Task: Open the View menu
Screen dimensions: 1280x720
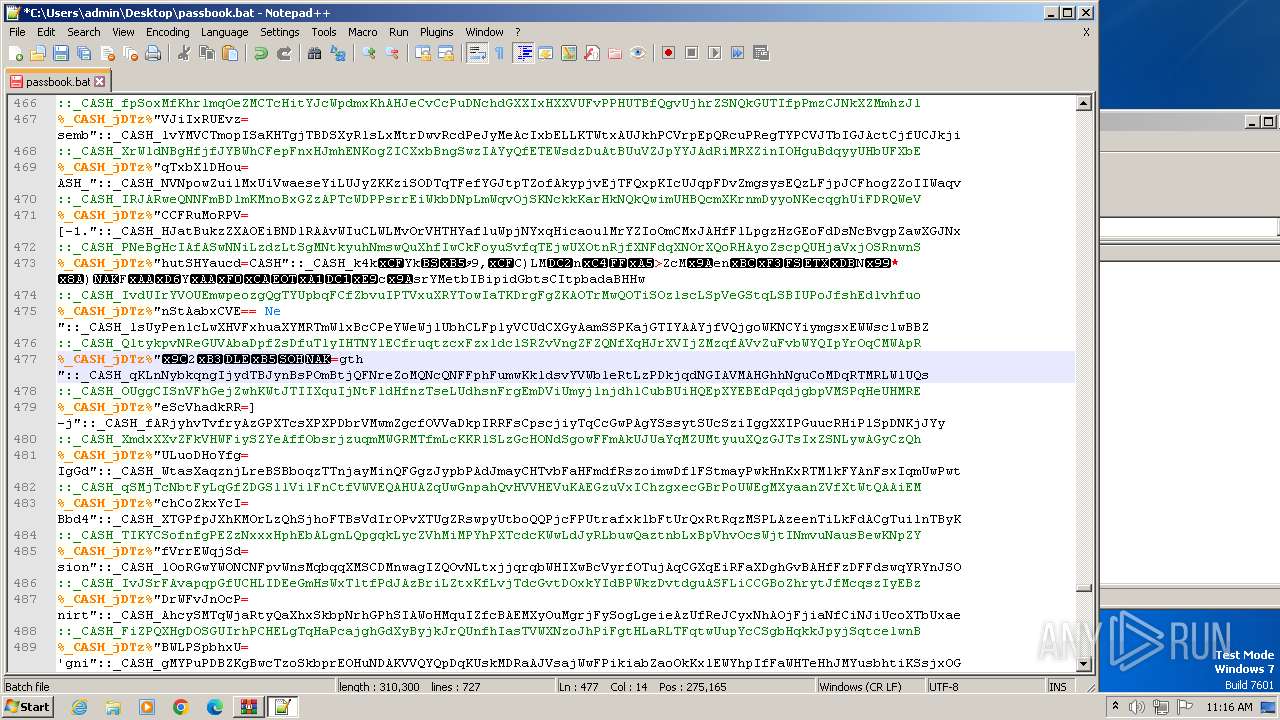Action: tap(124, 32)
